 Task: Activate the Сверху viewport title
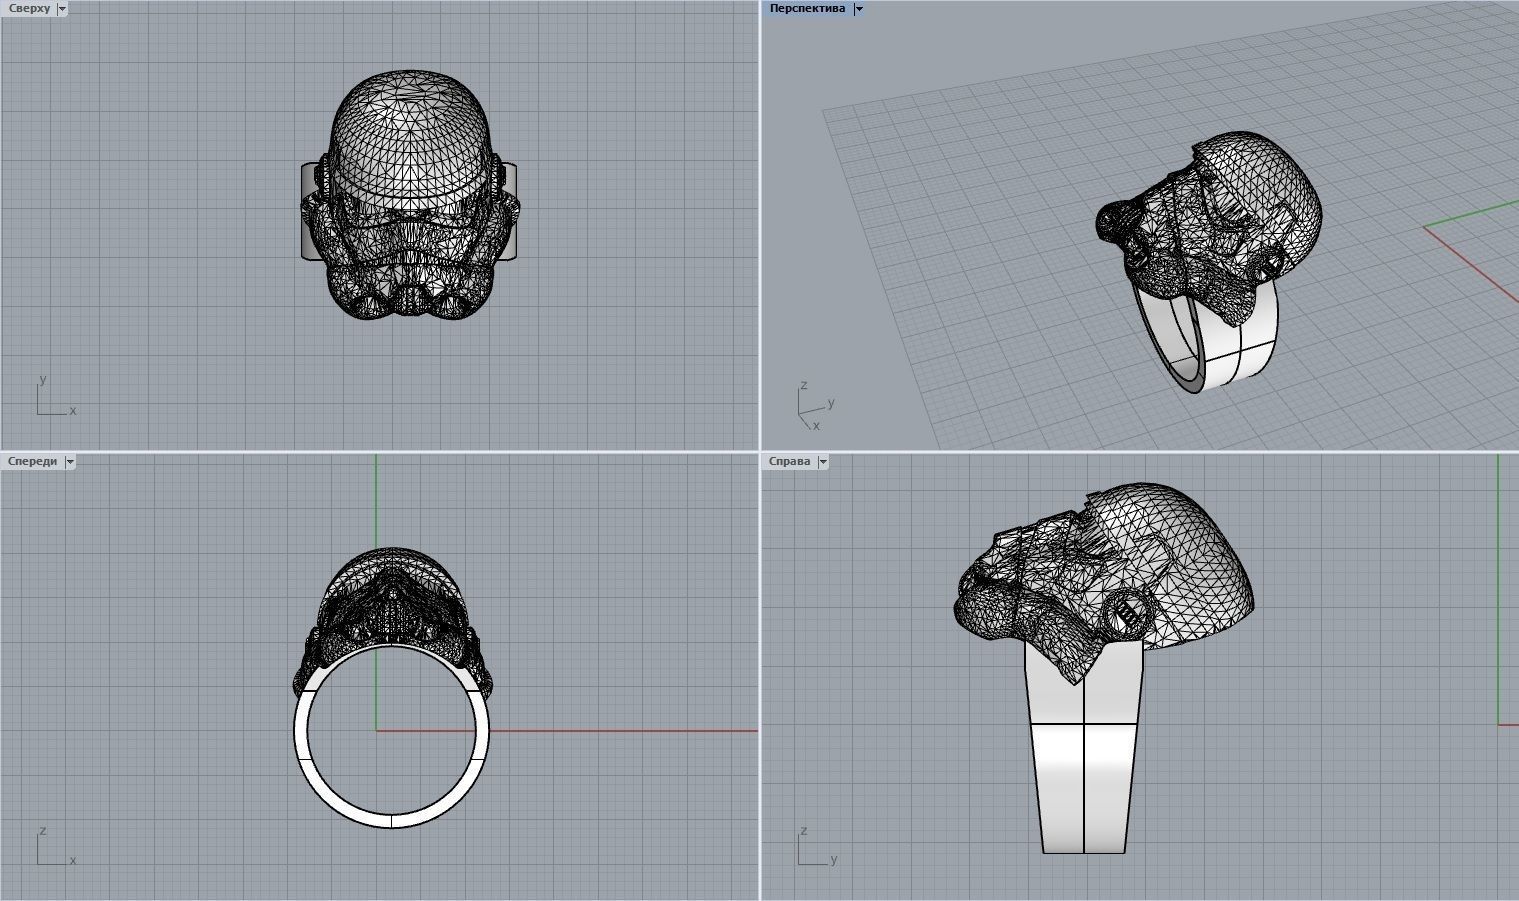pos(29,9)
